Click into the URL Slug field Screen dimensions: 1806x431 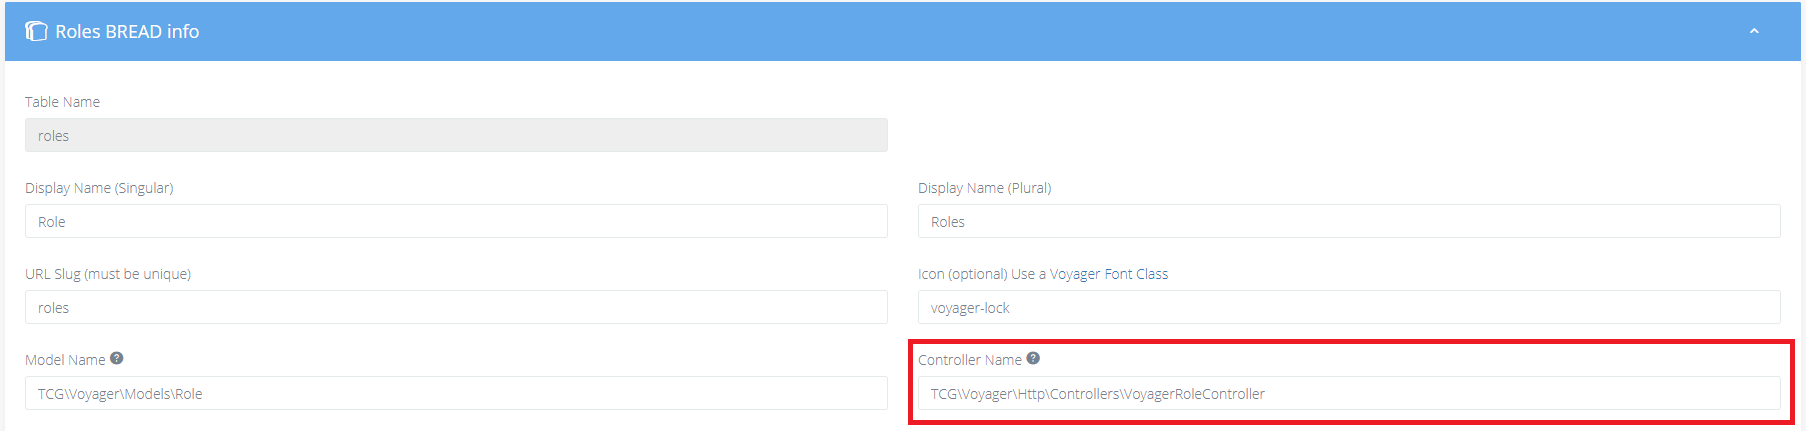(456, 308)
